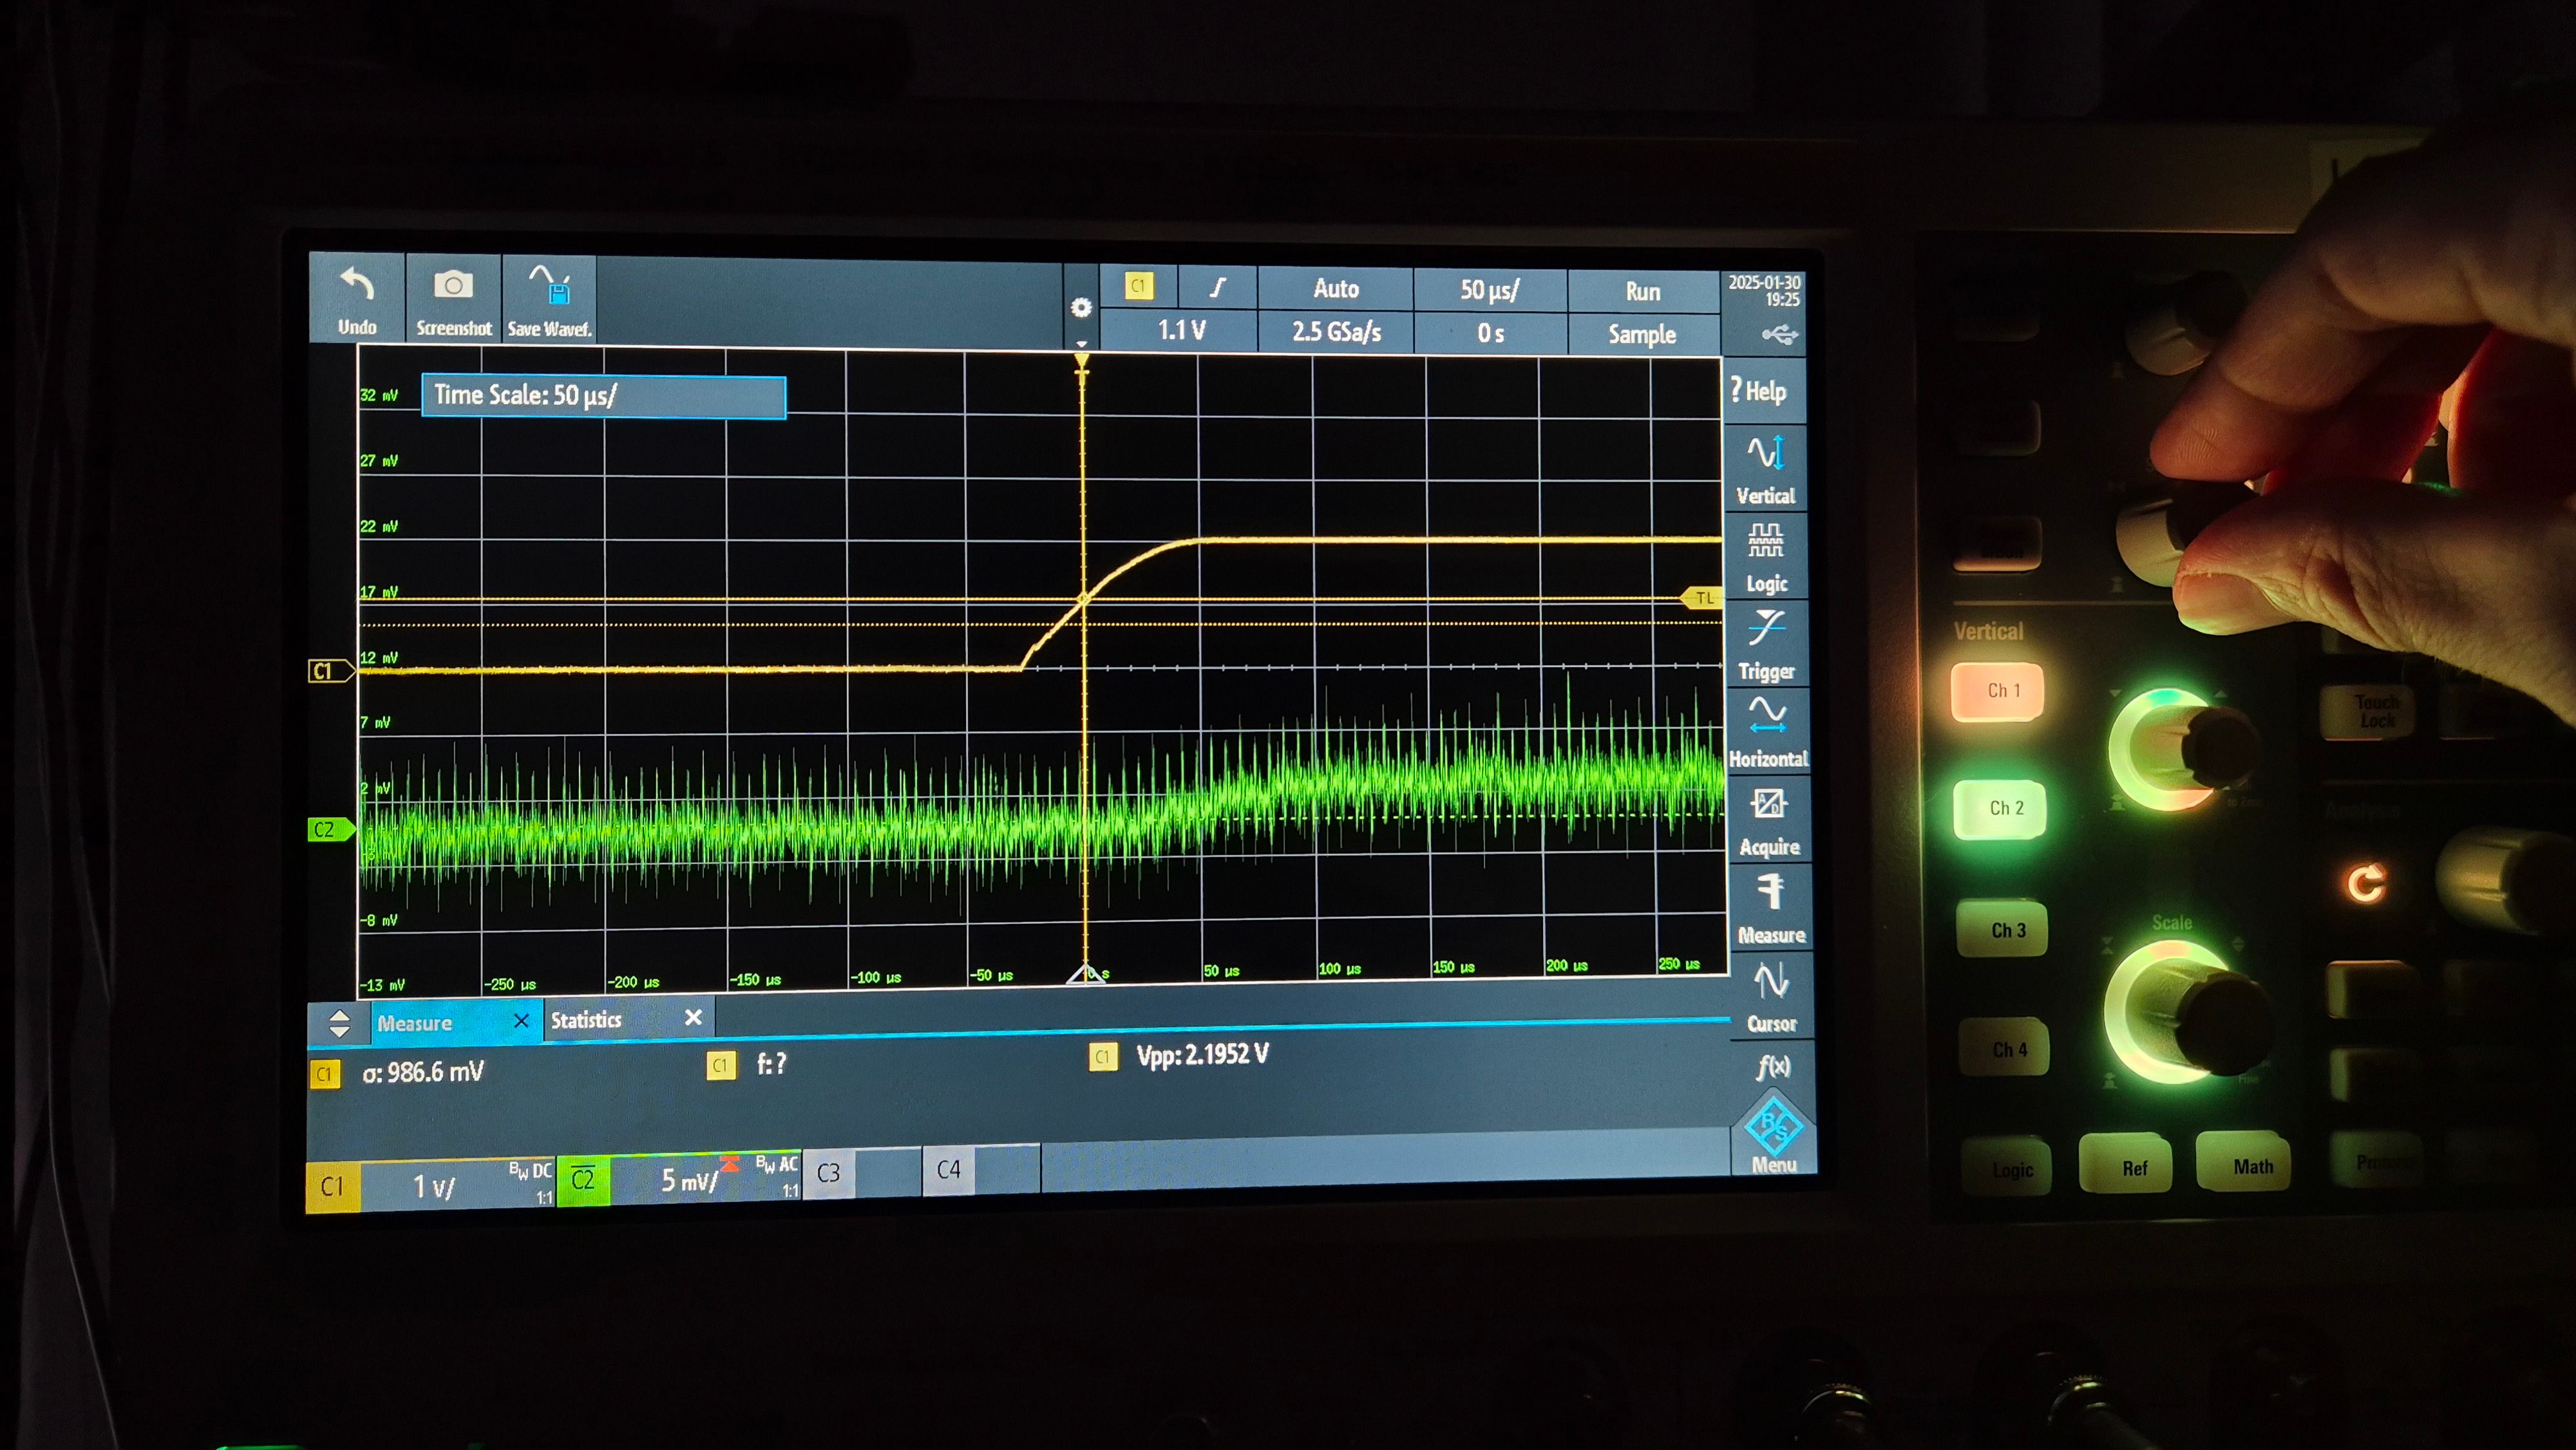Toggle channel C3 on

click(x=829, y=1173)
